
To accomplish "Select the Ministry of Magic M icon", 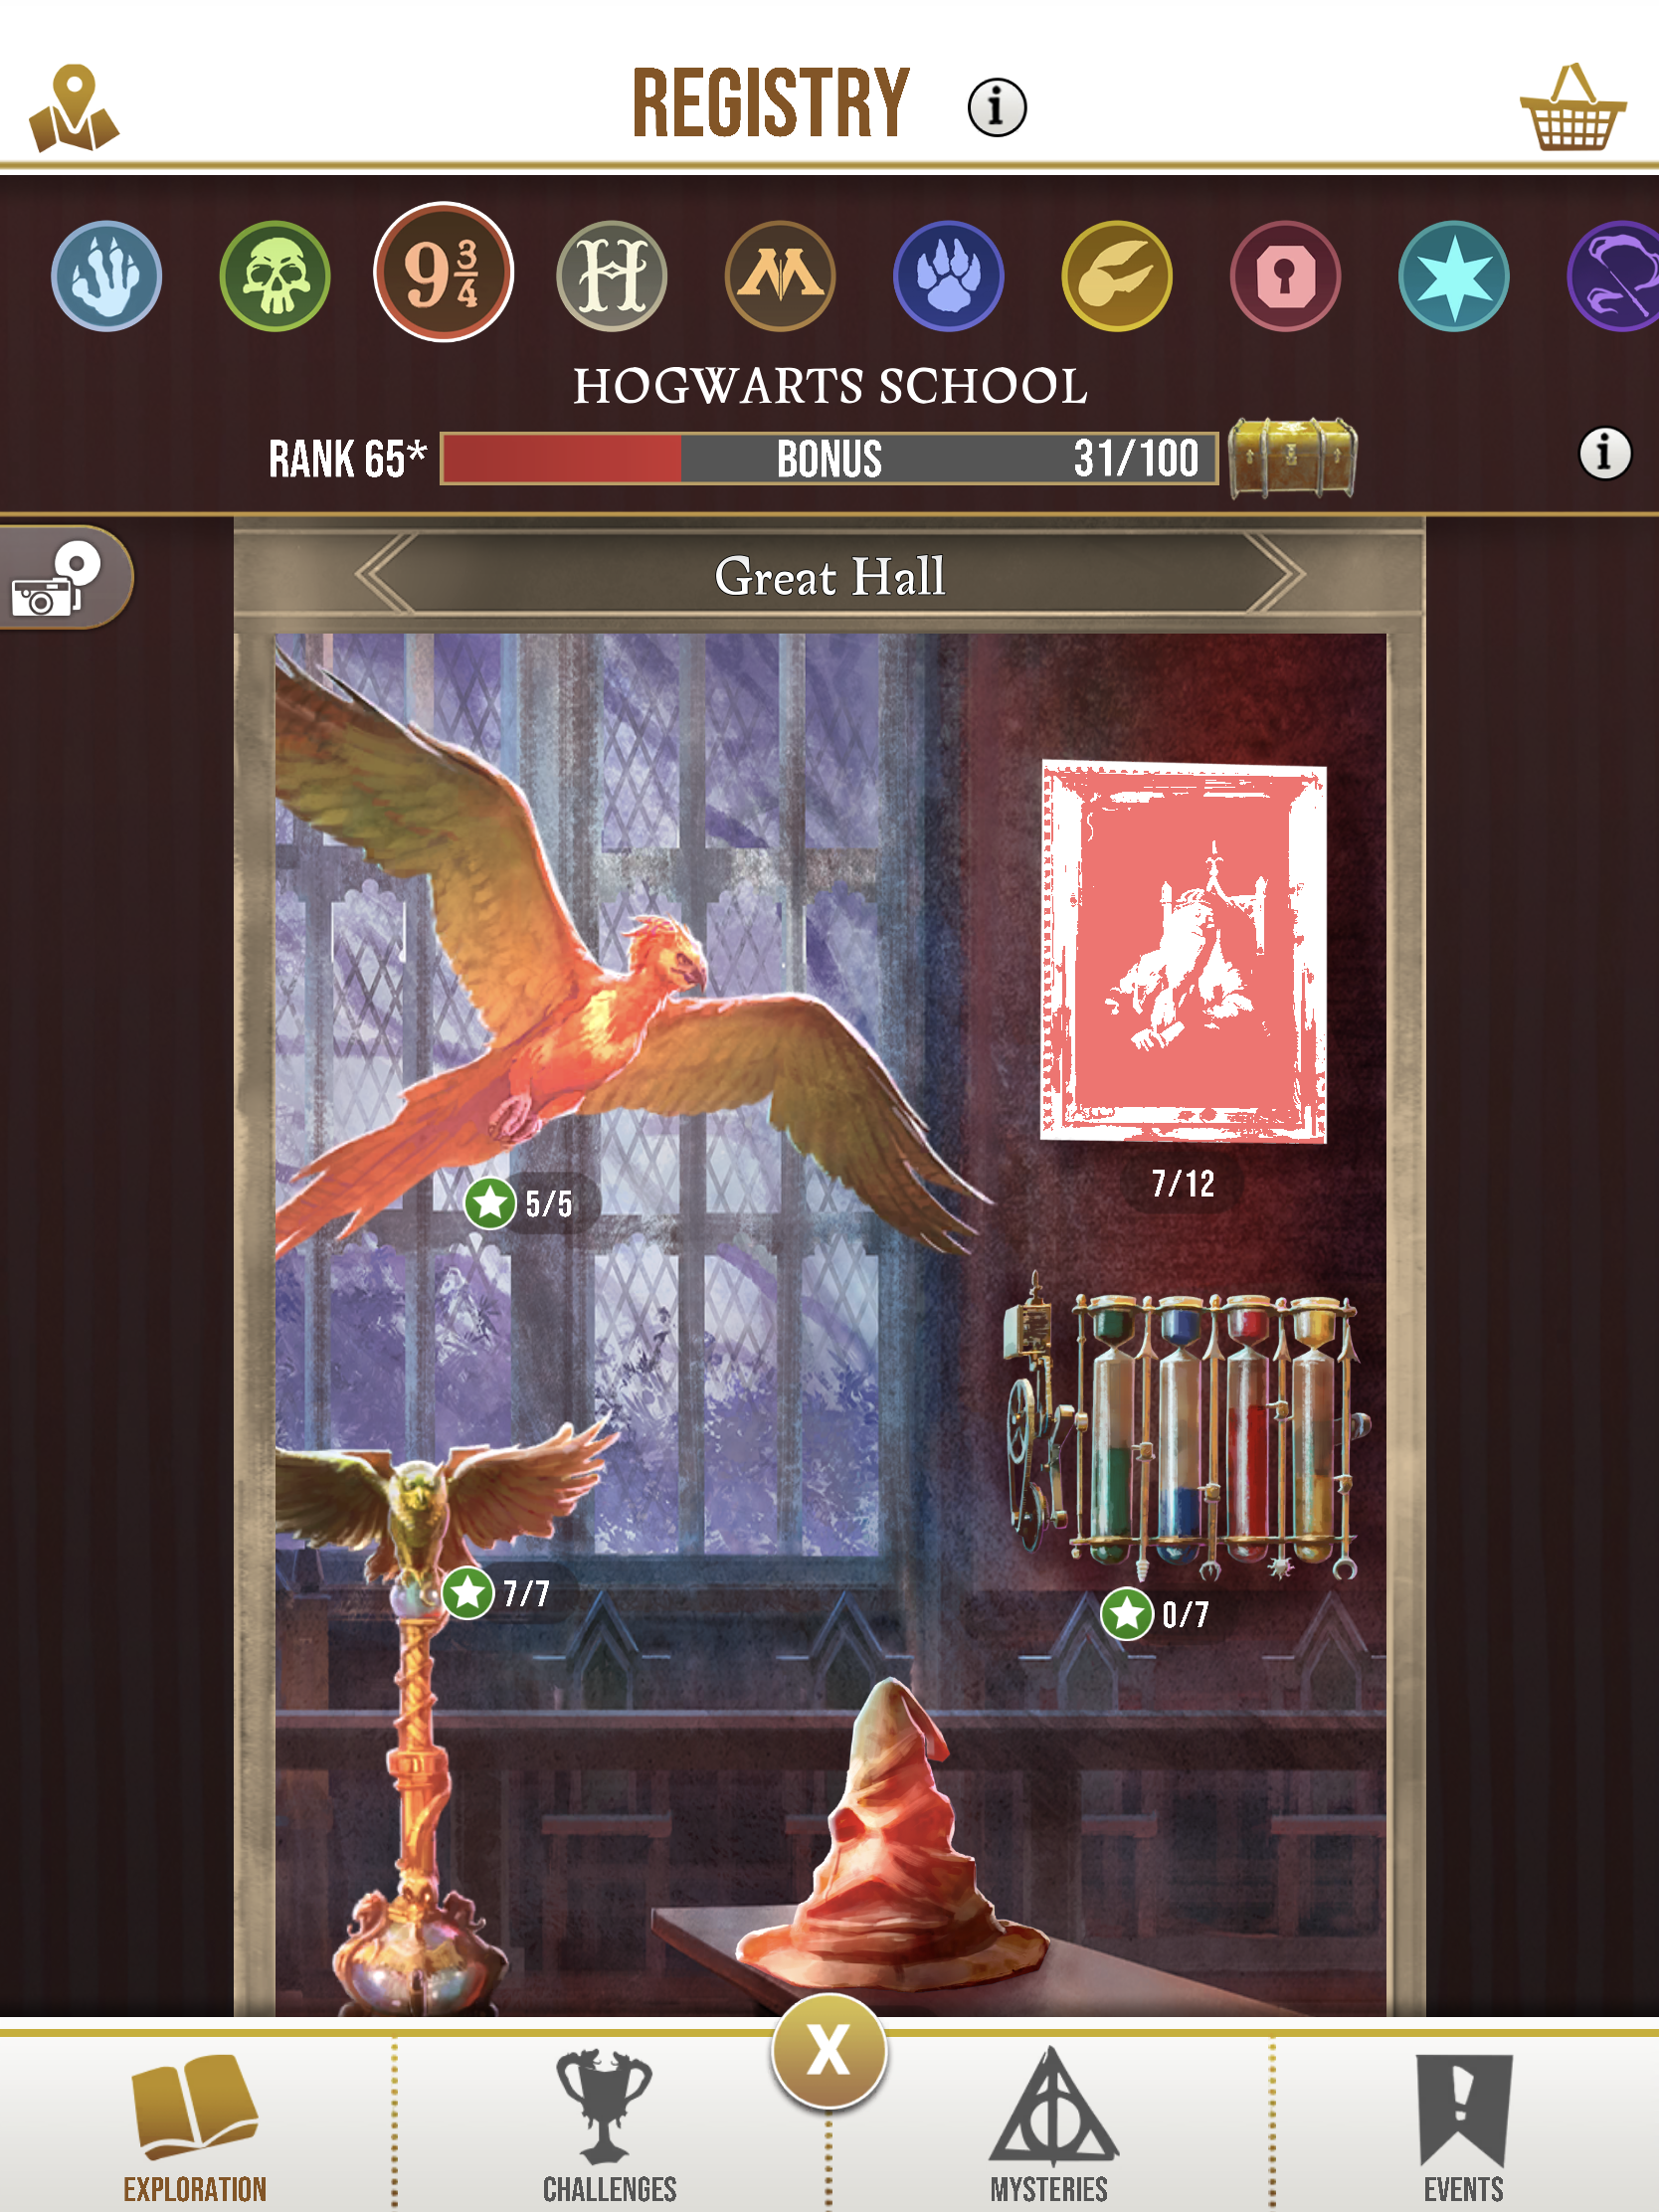I will tap(780, 276).
